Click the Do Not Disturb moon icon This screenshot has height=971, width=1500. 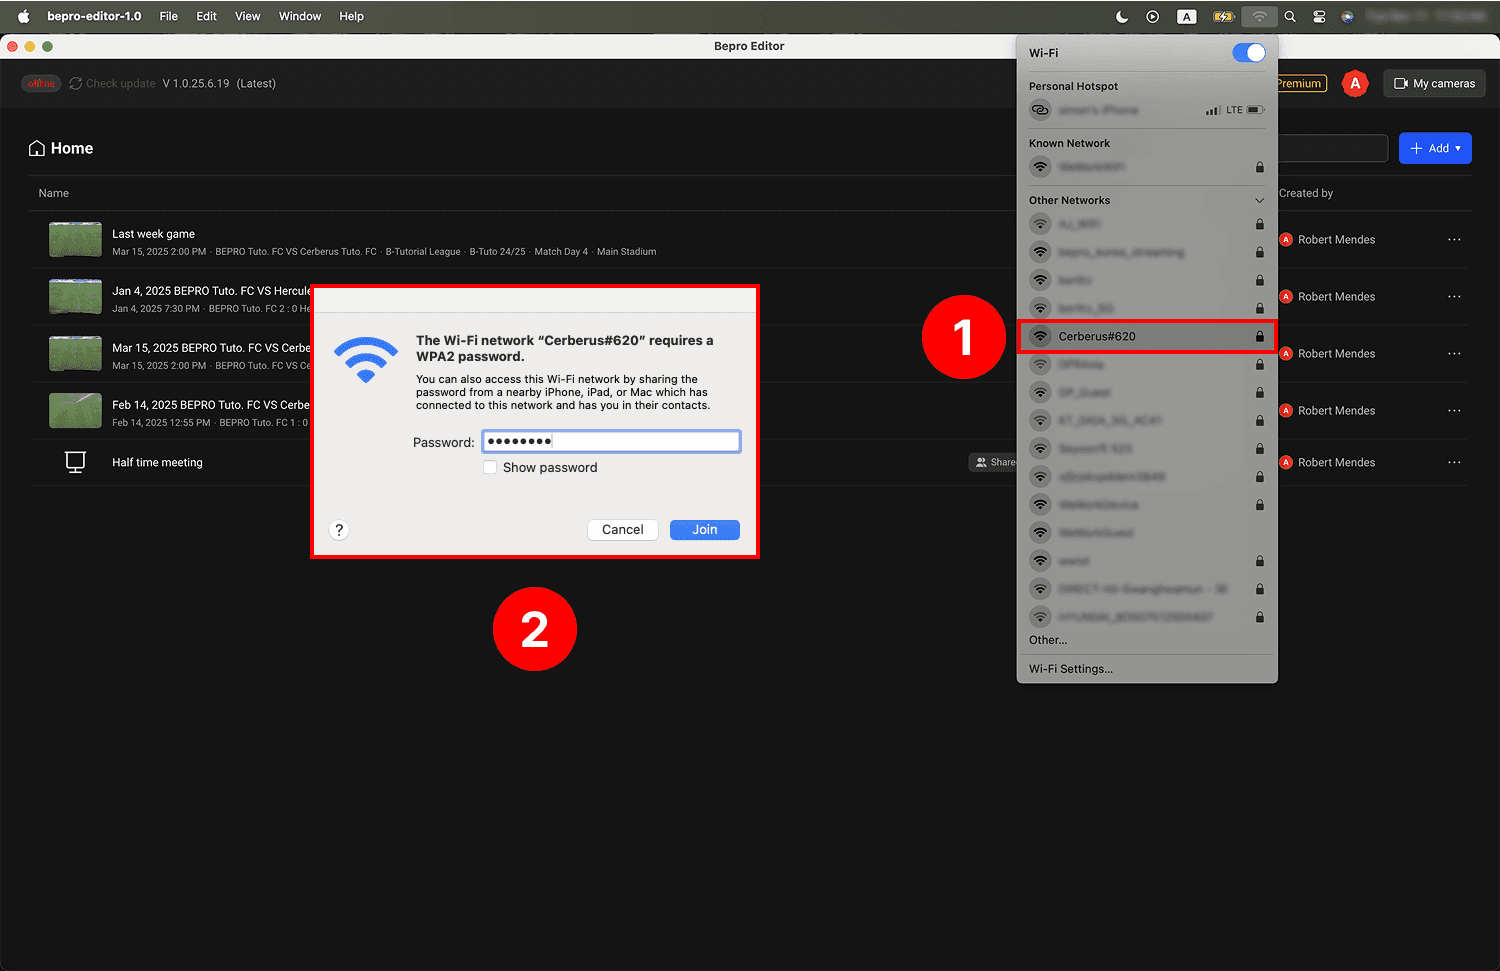pyautogui.click(x=1122, y=16)
